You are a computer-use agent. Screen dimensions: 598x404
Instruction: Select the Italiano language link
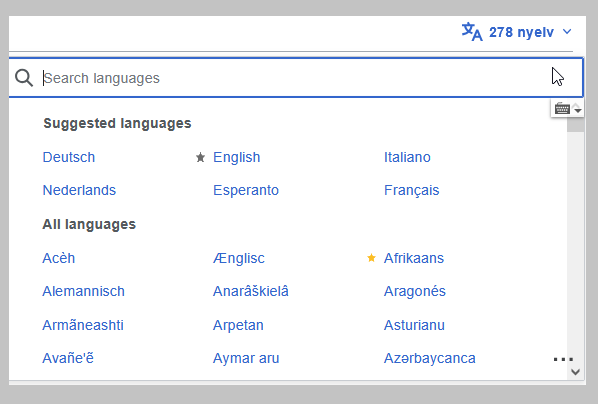407,157
